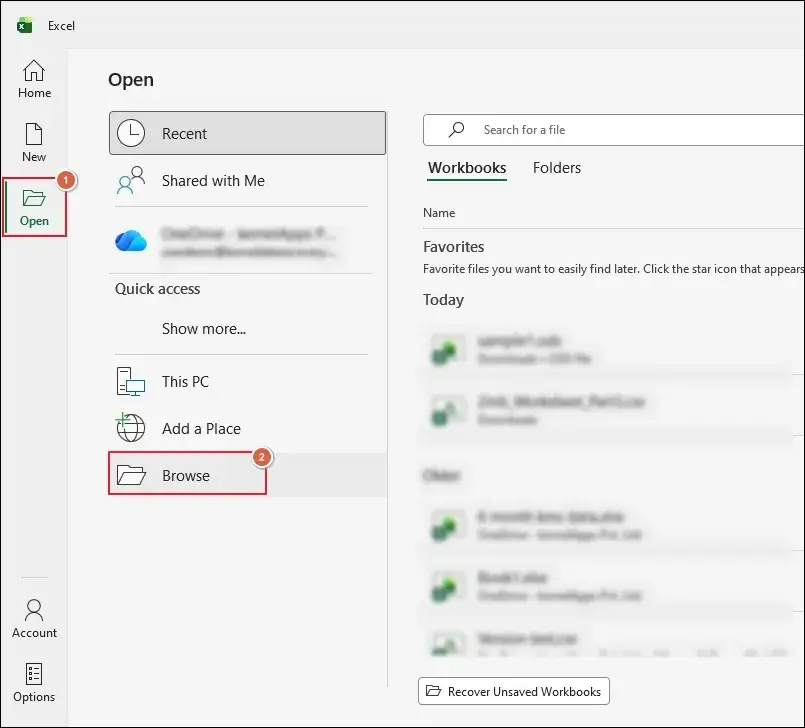Open the Account page

click(x=34, y=619)
